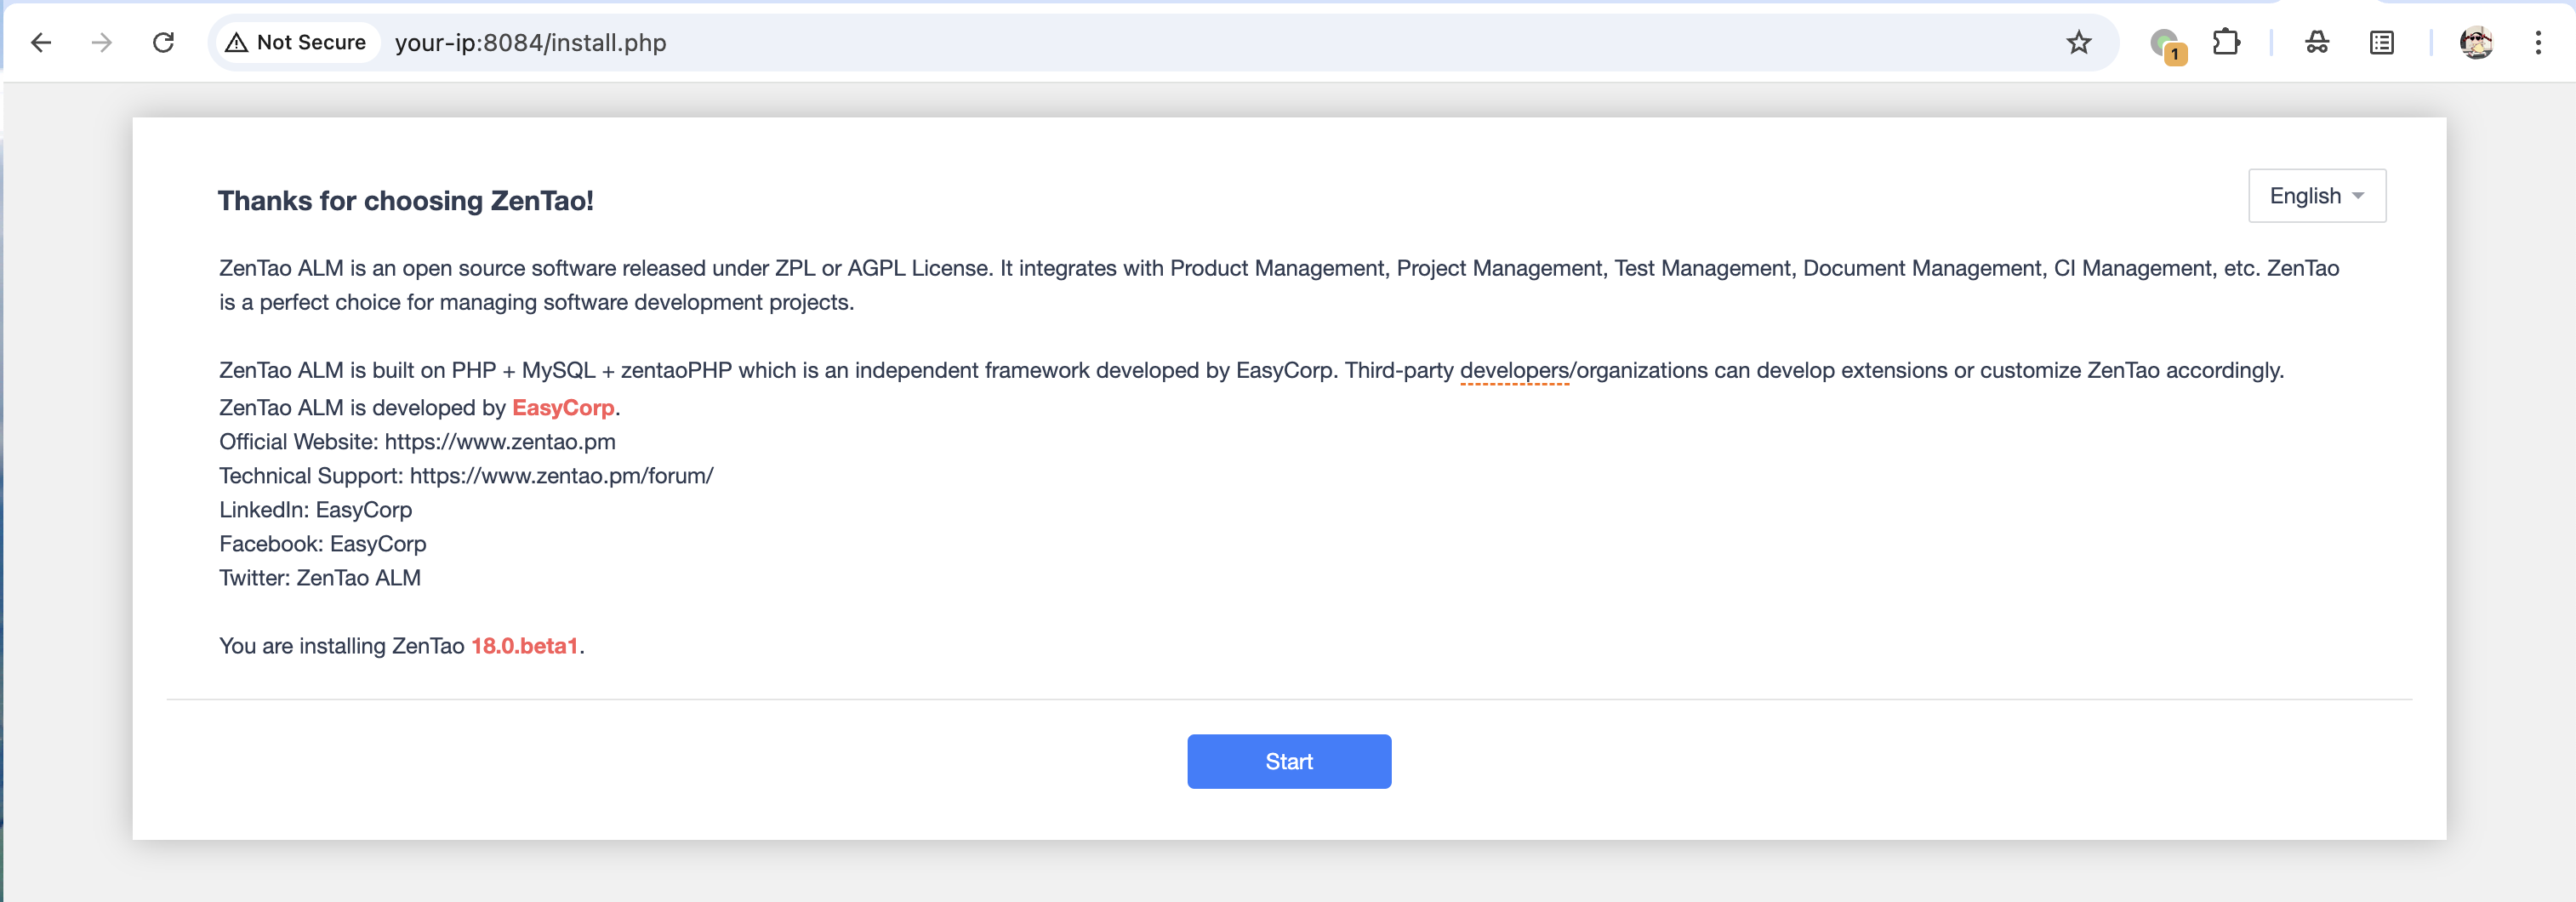
Task: Click the official website zentao.pm address
Action: pyautogui.click(x=500, y=442)
